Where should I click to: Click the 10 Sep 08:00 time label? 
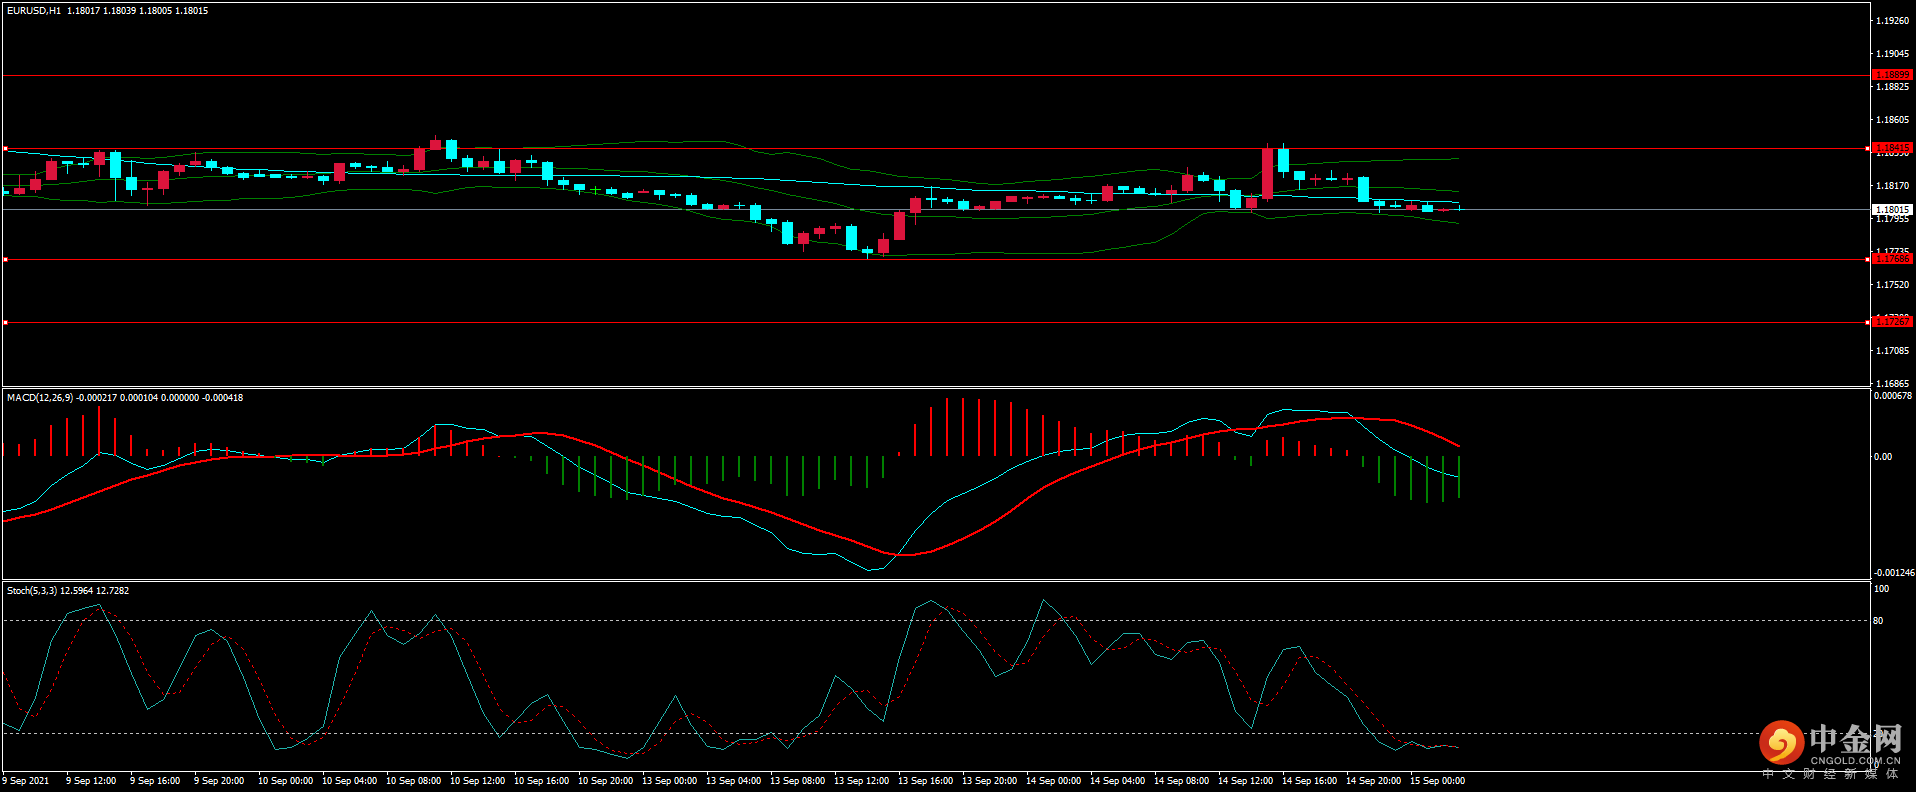413,781
